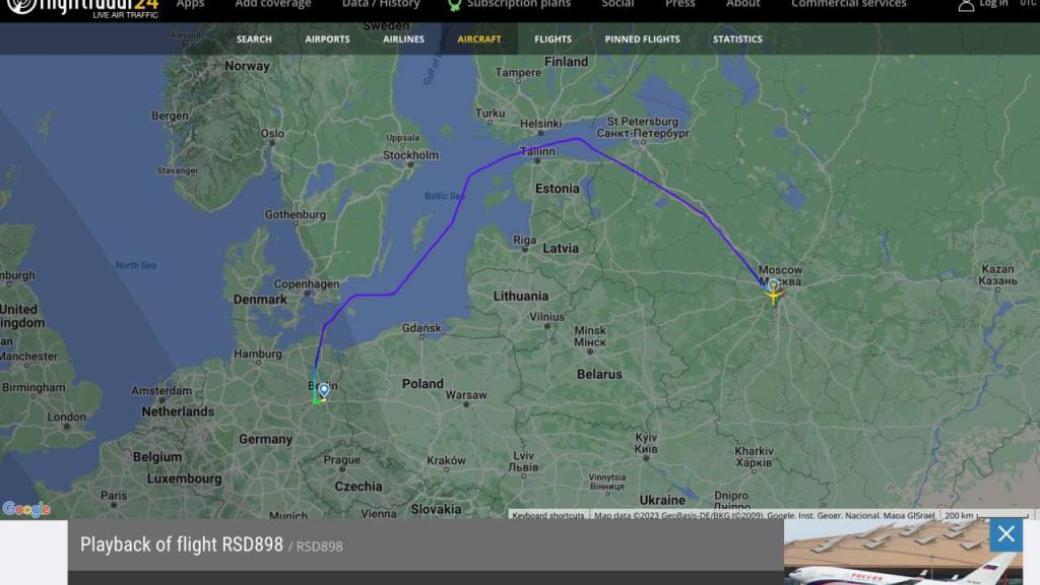Close the flight playback panel
Screen dimensions: 1040x585
1006,534
